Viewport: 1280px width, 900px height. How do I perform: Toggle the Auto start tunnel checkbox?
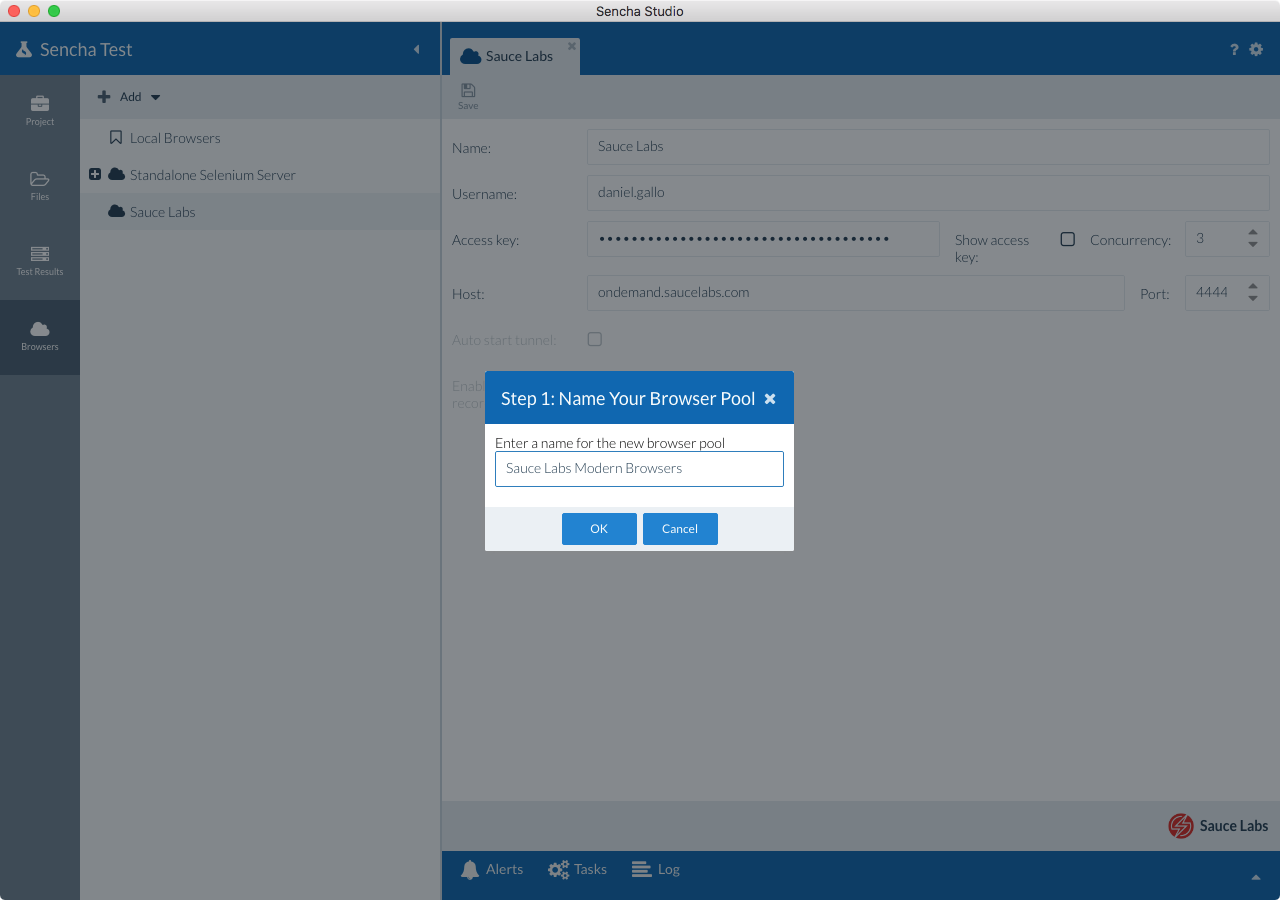[594, 339]
